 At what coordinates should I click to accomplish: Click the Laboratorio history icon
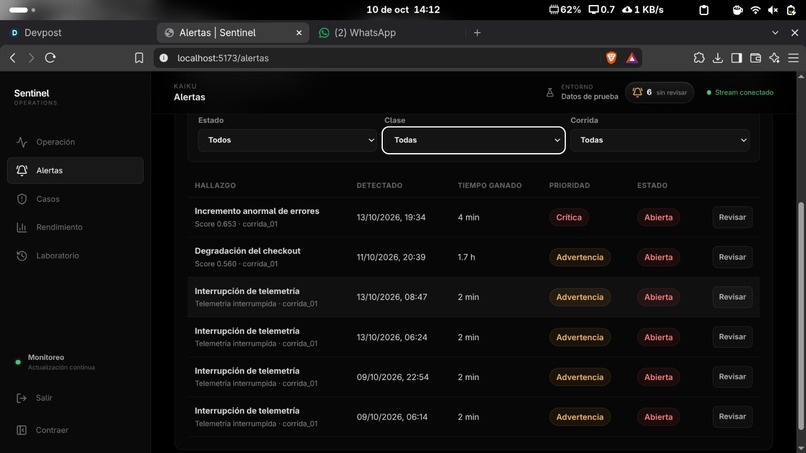[22, 256]
